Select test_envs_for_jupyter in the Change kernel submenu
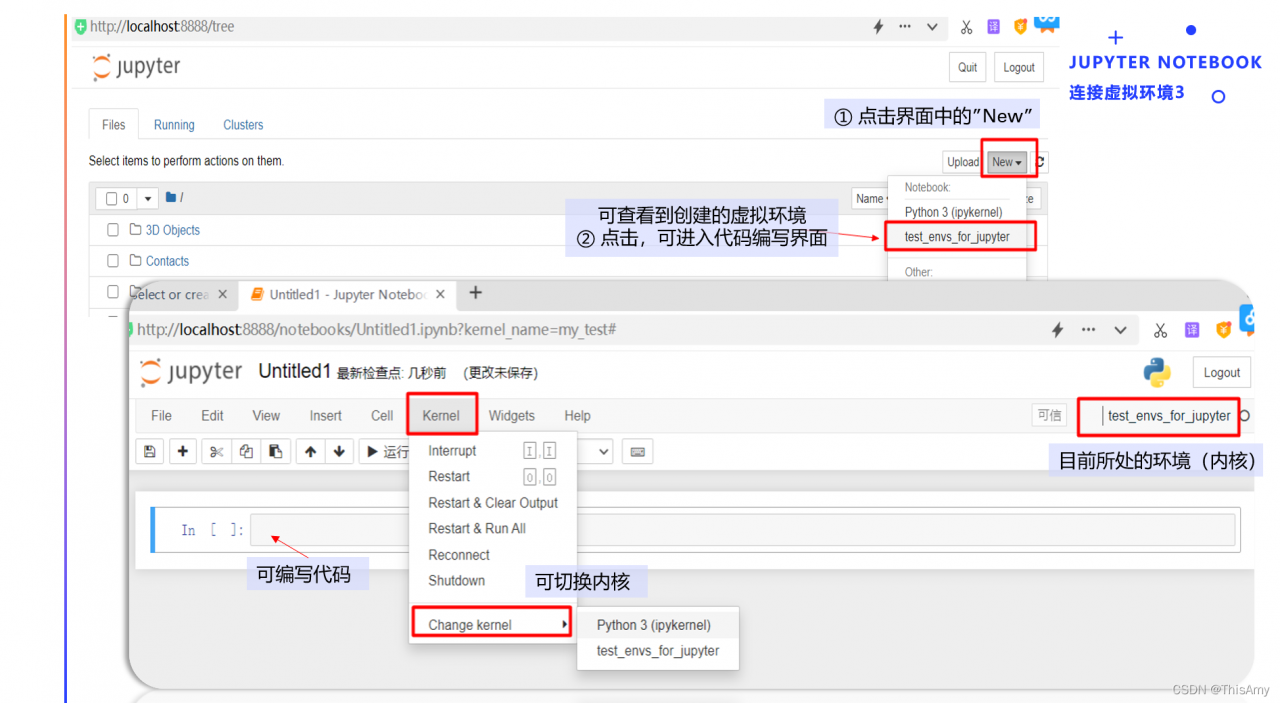The width and height of the screenshot is (1280, 703). click(x=659, y=651)
